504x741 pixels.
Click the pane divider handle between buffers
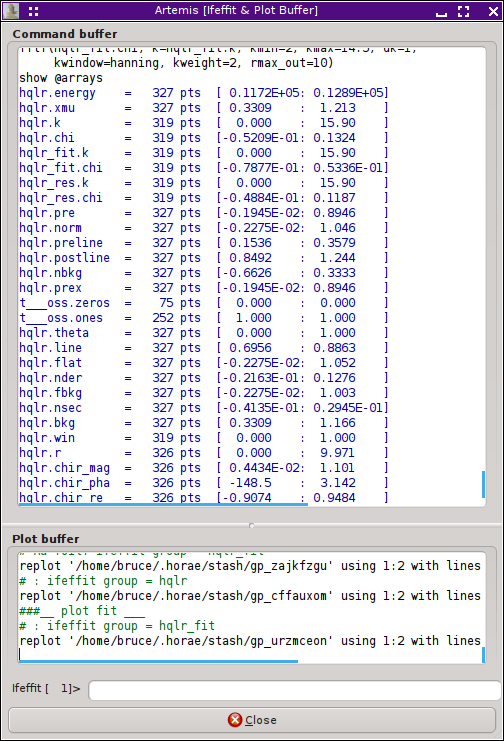(252, 525)
